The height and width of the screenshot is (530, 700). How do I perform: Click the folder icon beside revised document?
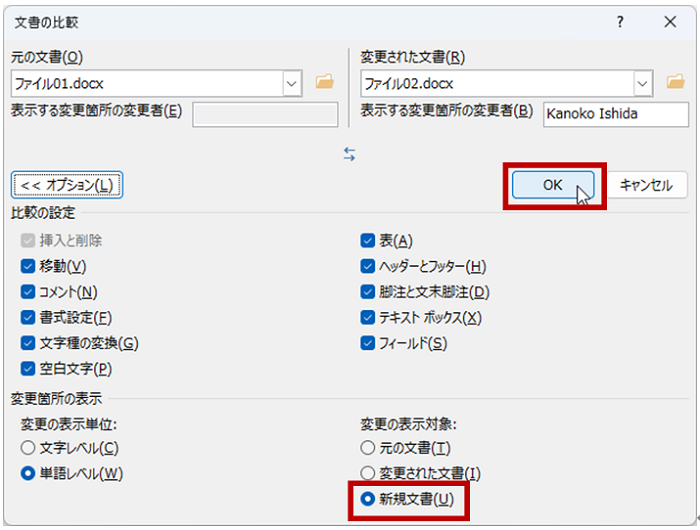673,83
